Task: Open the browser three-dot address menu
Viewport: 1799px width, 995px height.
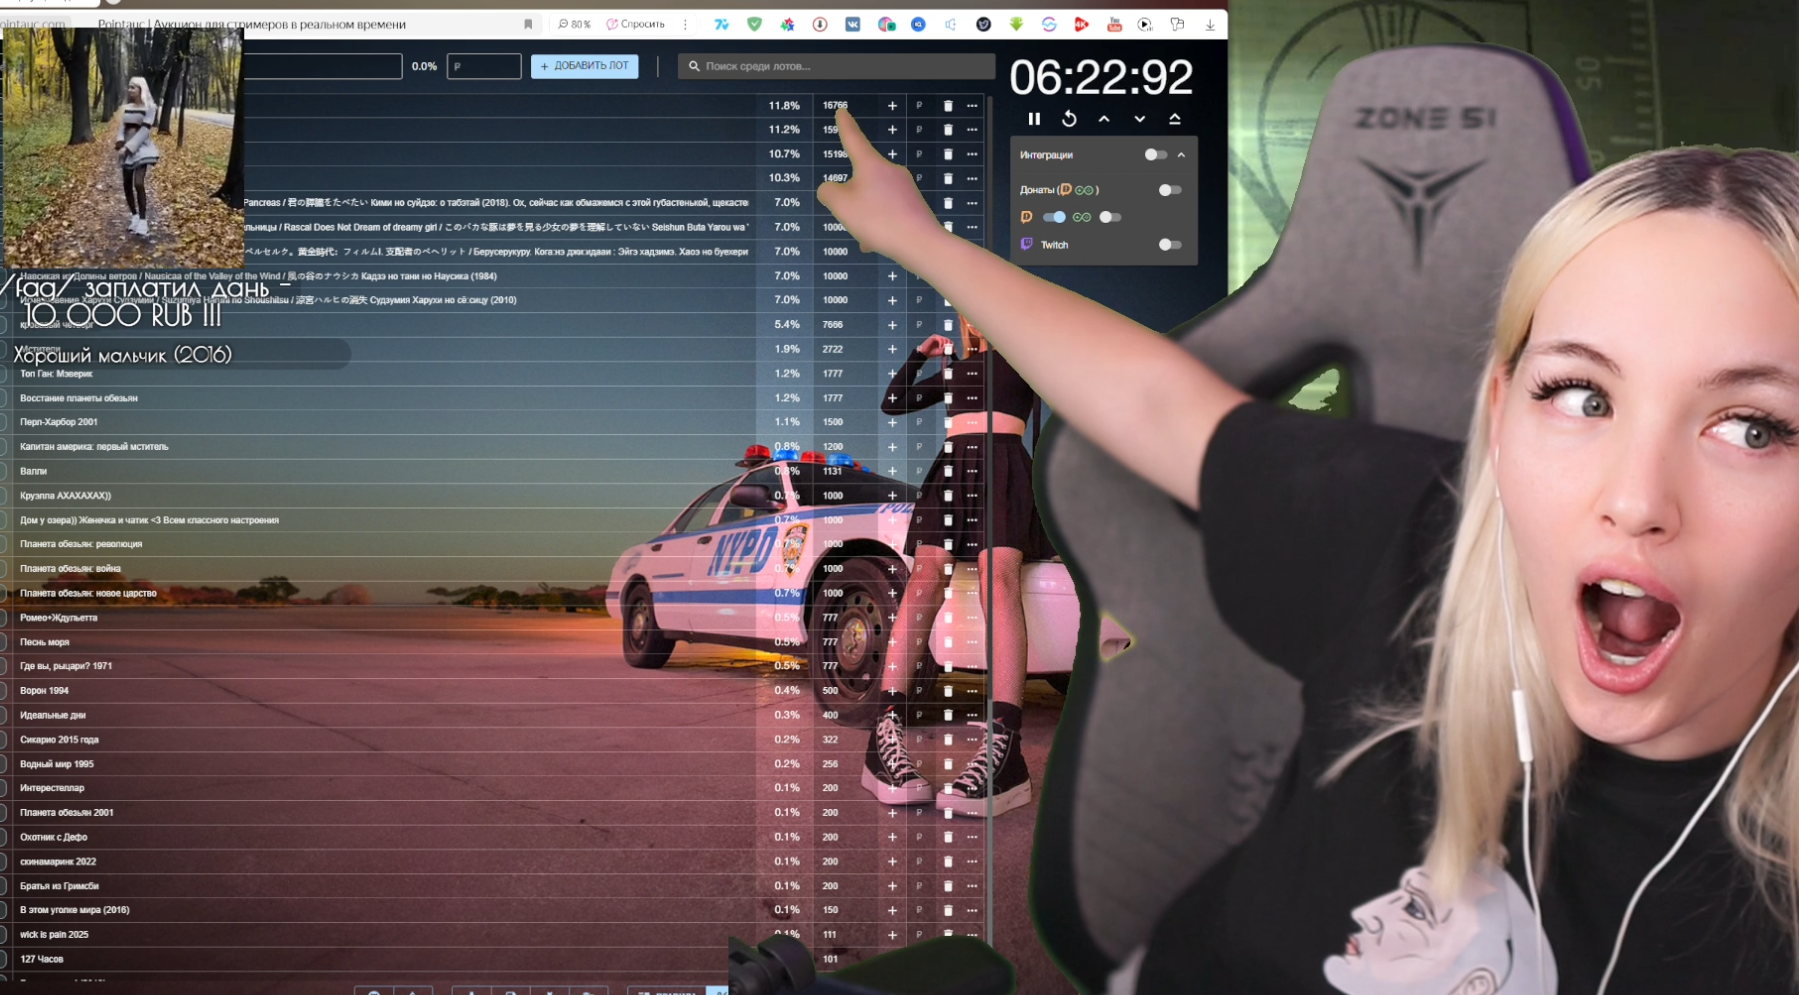Action: (x=685, y=24)
